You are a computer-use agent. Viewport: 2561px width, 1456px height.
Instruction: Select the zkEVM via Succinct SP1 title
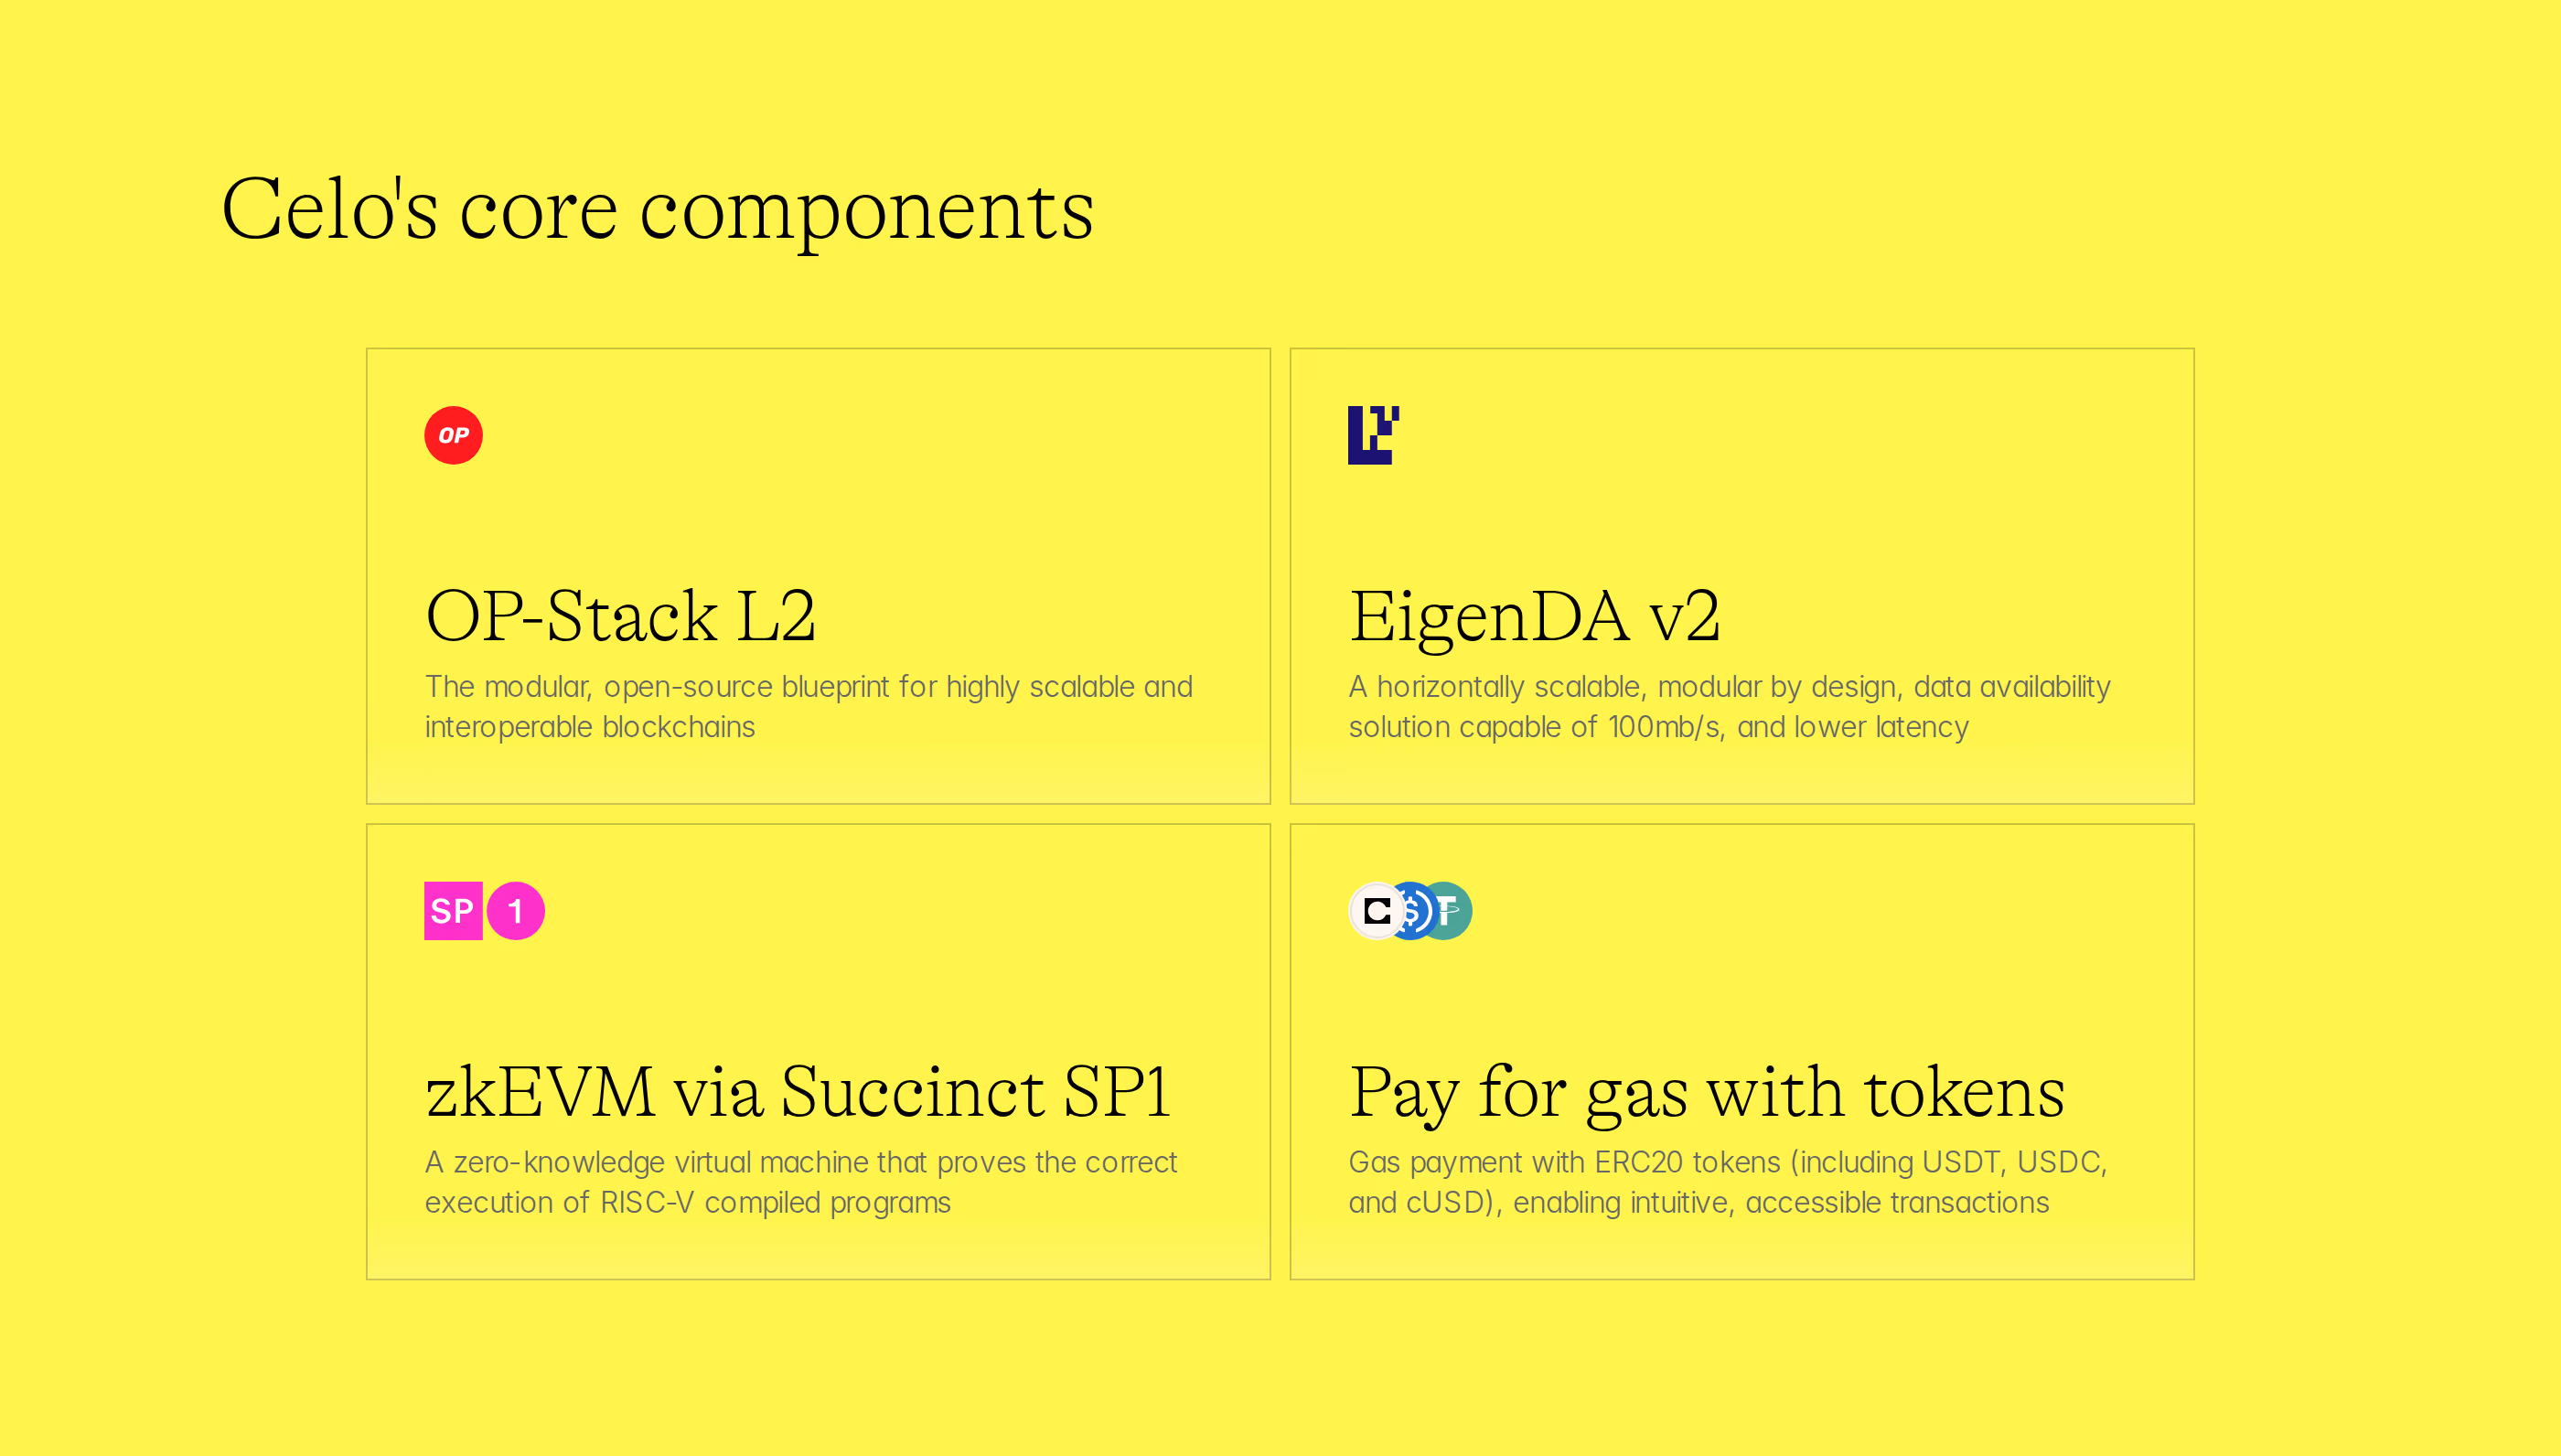point(797,1092)
